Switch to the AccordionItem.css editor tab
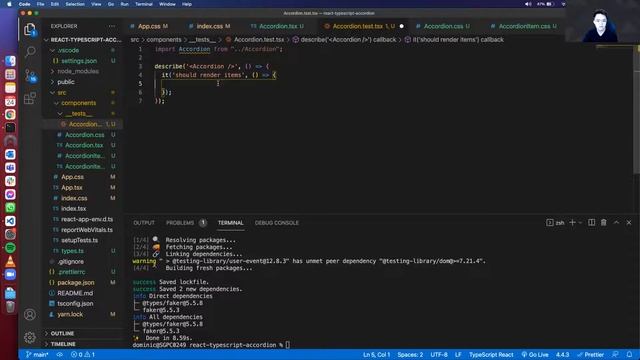 pyautogui.click(x=524, y=26)
